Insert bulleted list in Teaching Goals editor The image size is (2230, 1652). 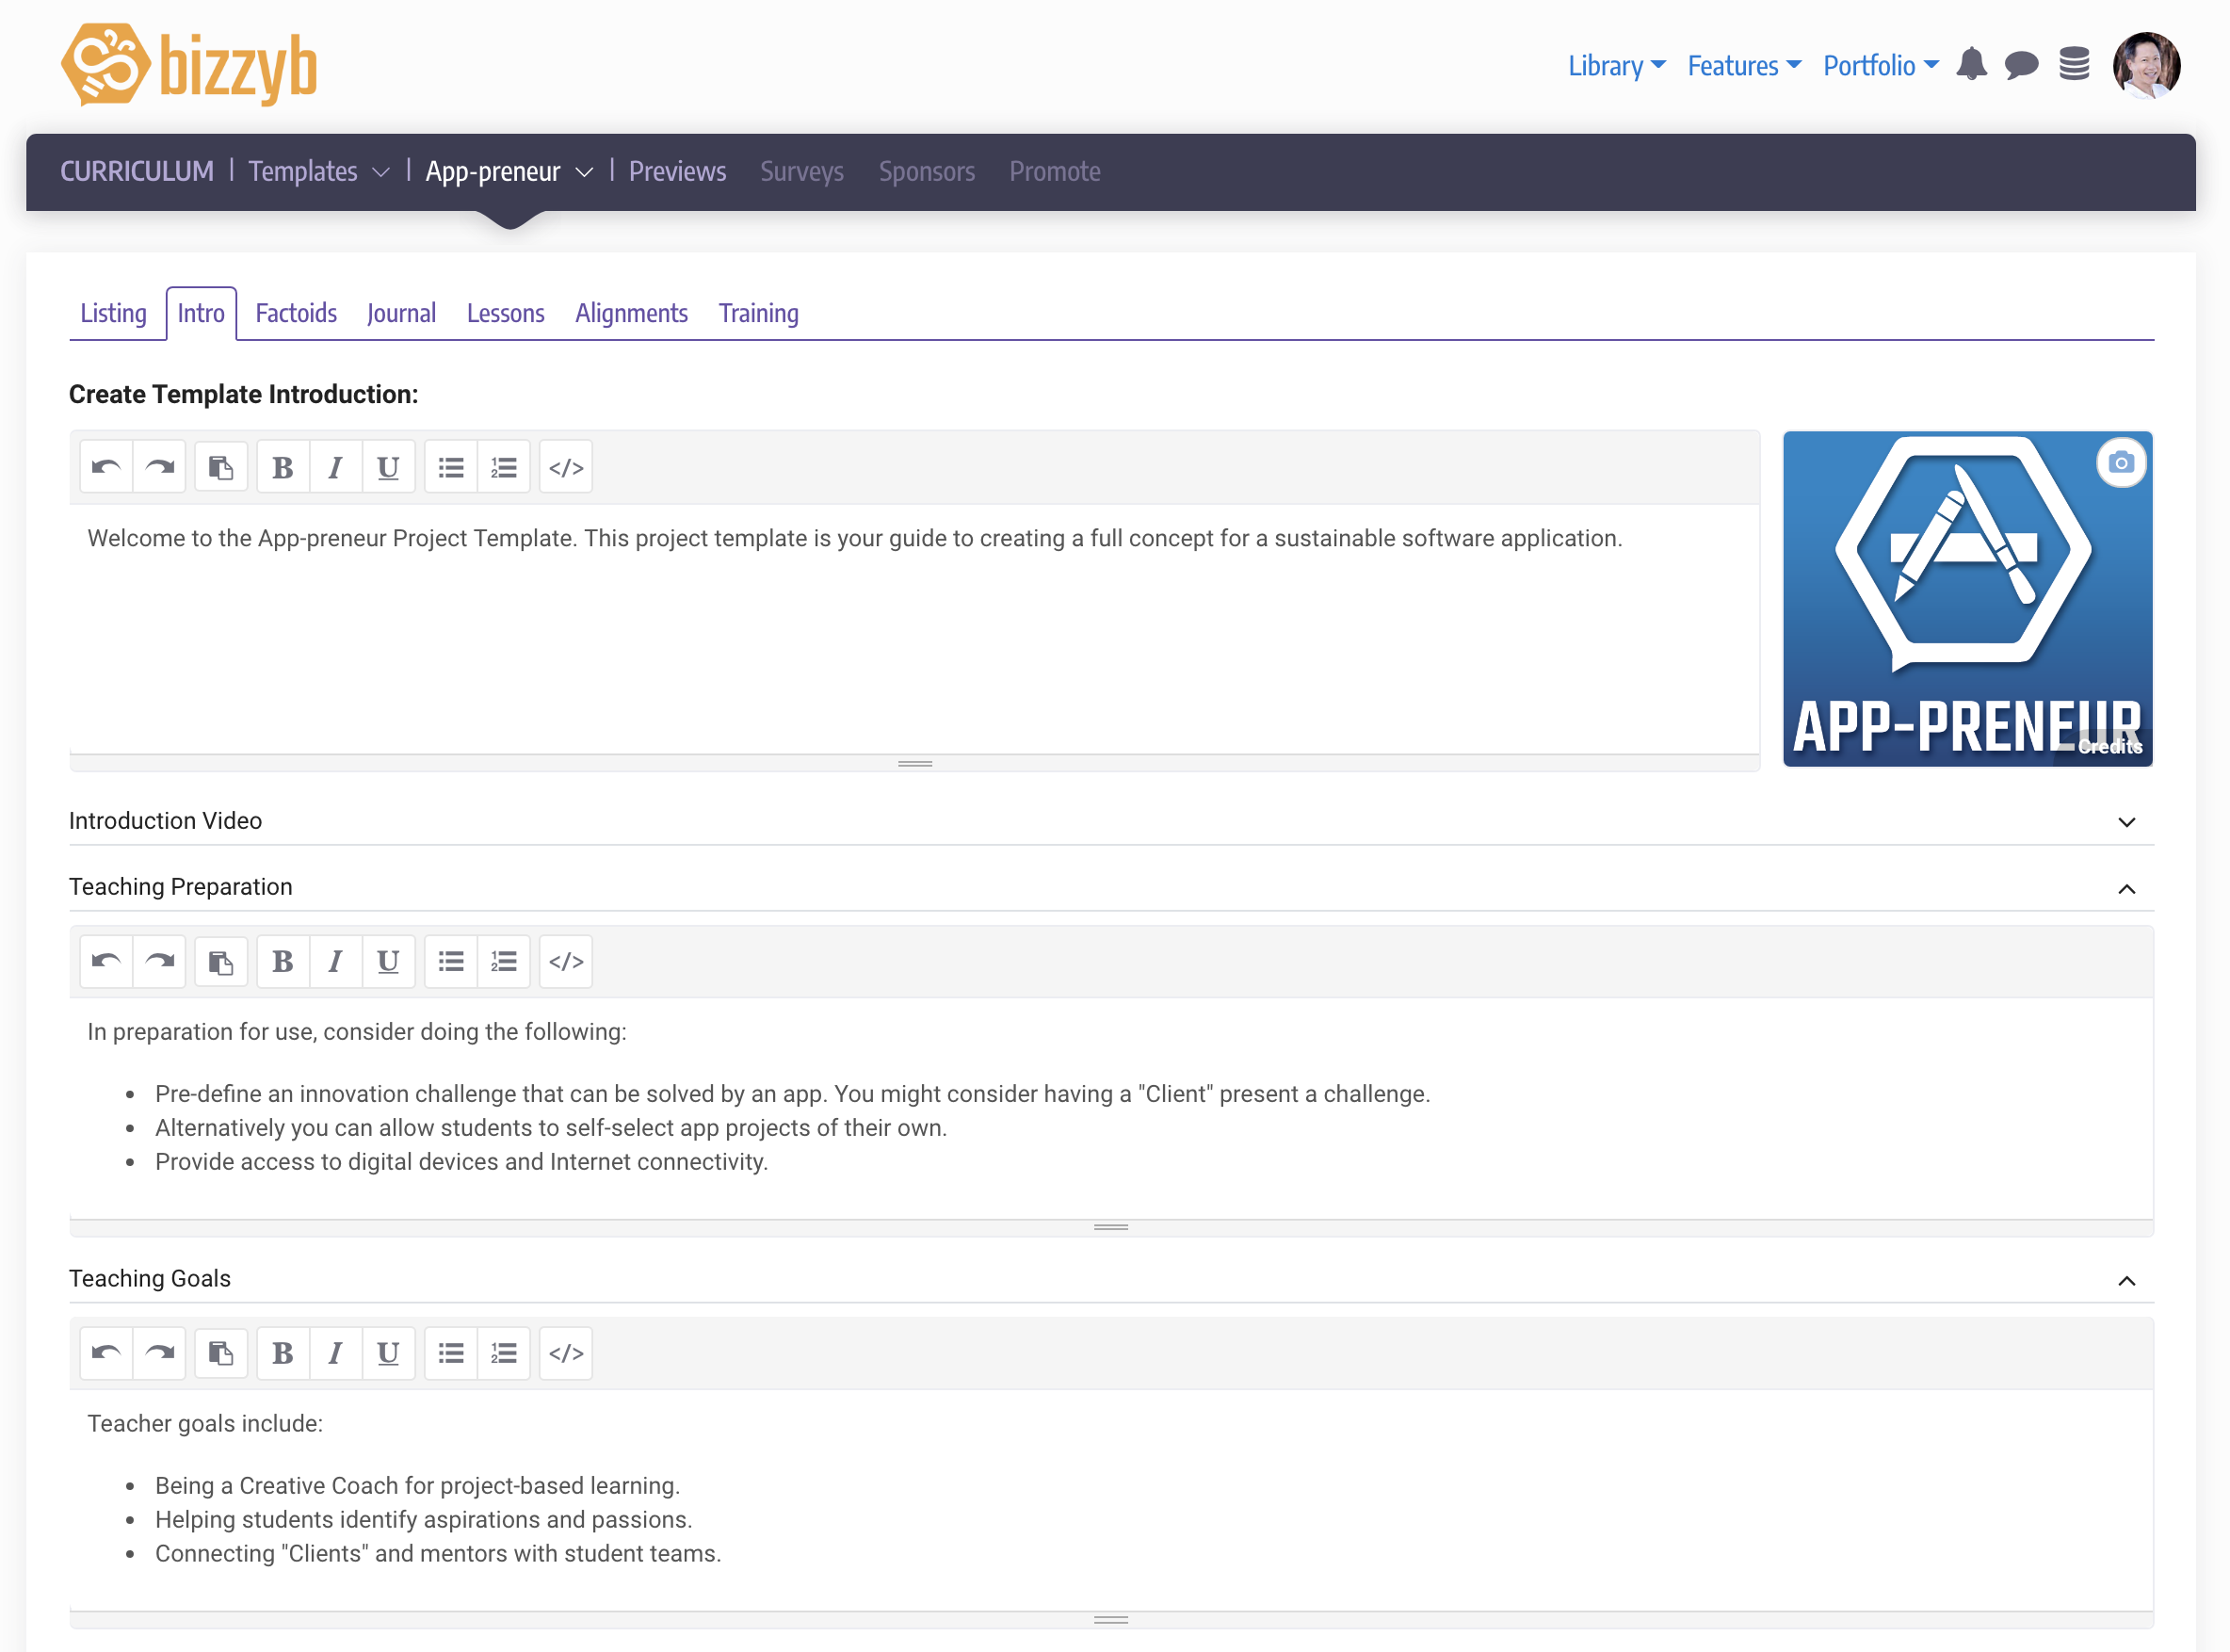pyautogui.click(x=451, y=1353)
